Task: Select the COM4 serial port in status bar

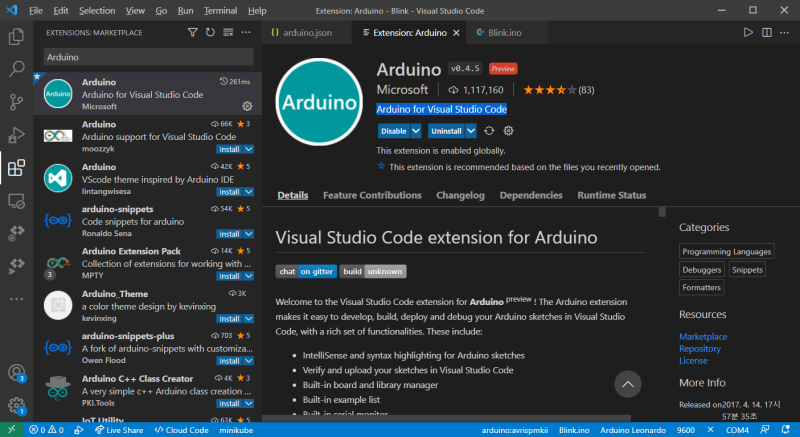Action: coord(737,430)
